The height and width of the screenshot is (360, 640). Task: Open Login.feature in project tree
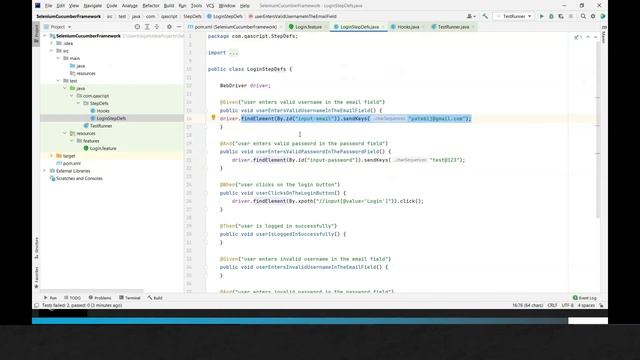coord(100,148)
